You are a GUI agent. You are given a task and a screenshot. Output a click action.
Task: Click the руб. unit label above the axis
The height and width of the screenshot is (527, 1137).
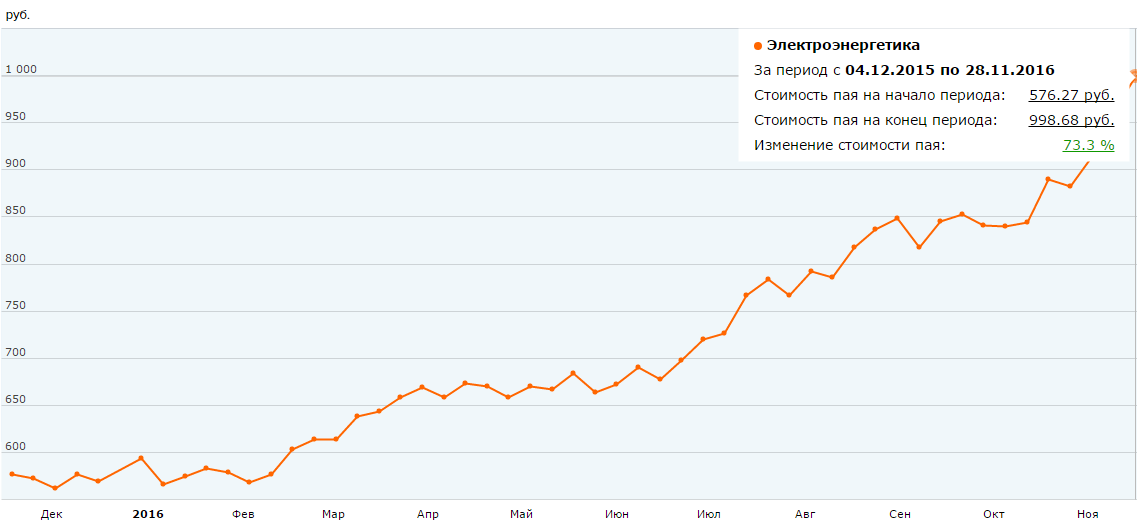click(18, 15)
